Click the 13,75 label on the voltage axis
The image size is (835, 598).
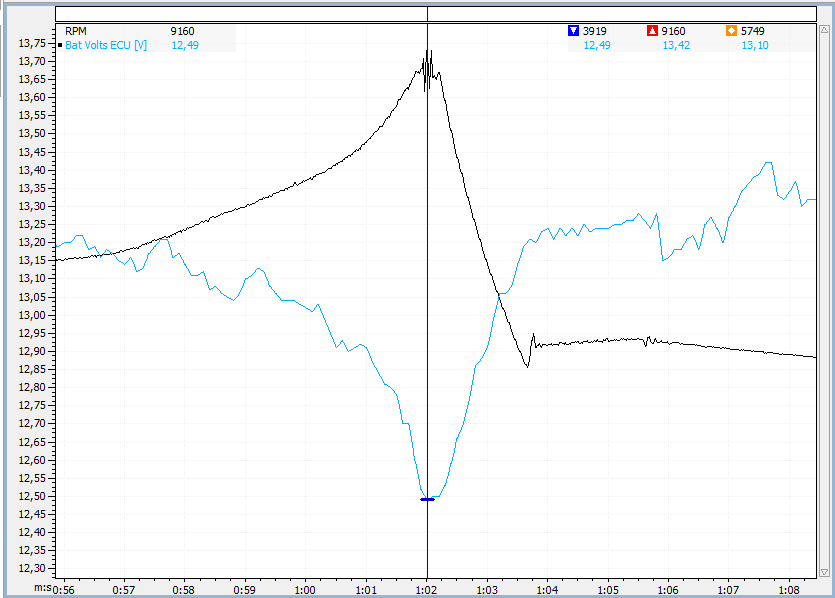point(32,43)
